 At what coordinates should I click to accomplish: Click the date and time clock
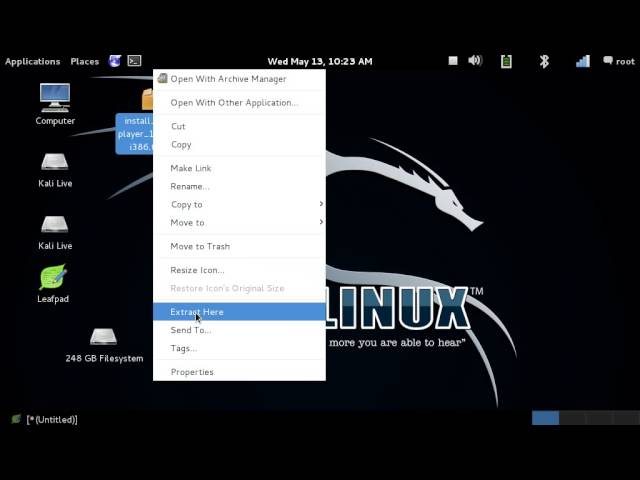[x=320, y=62]
